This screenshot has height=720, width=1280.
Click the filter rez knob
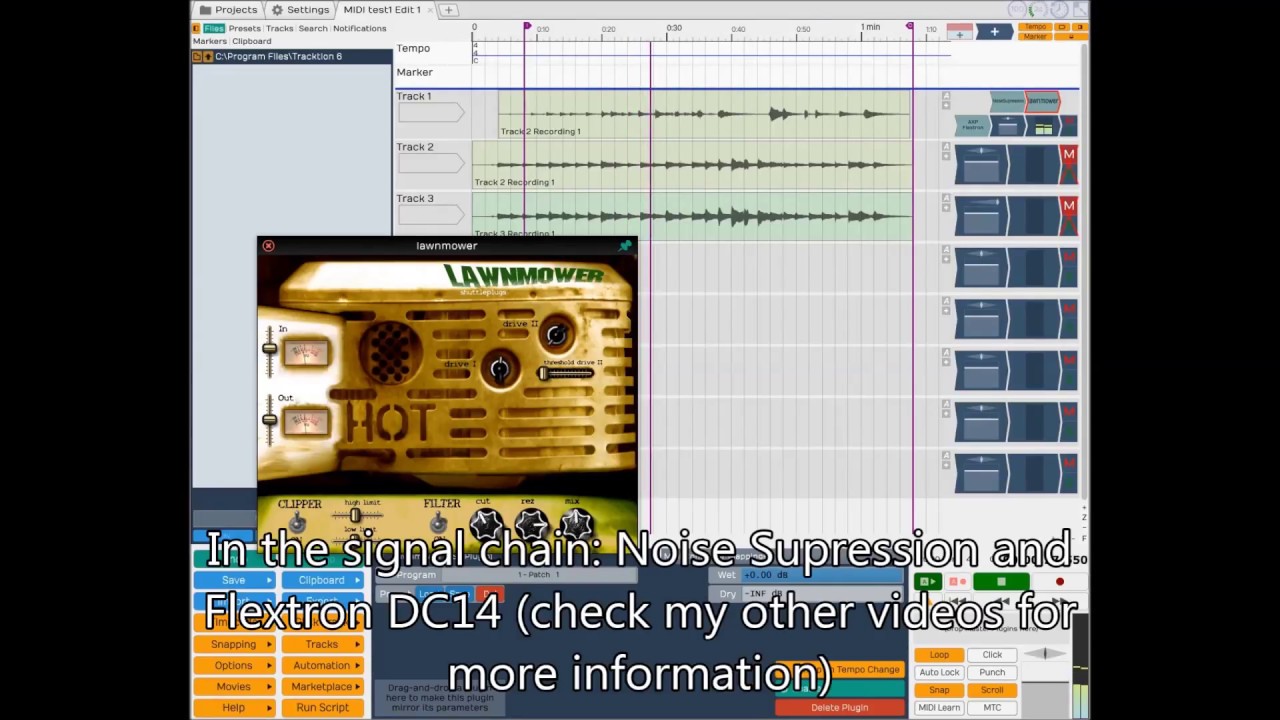[x=531, y=523]
